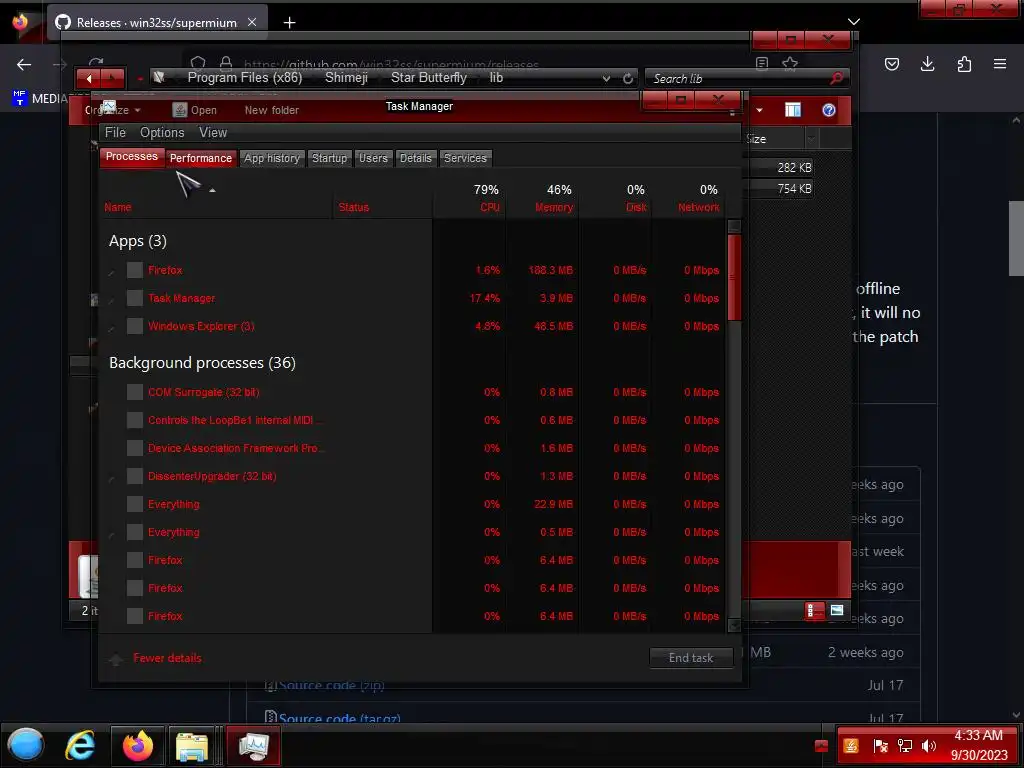
Task: Switch Explorer to details view icon
Action: coord(814,611)
